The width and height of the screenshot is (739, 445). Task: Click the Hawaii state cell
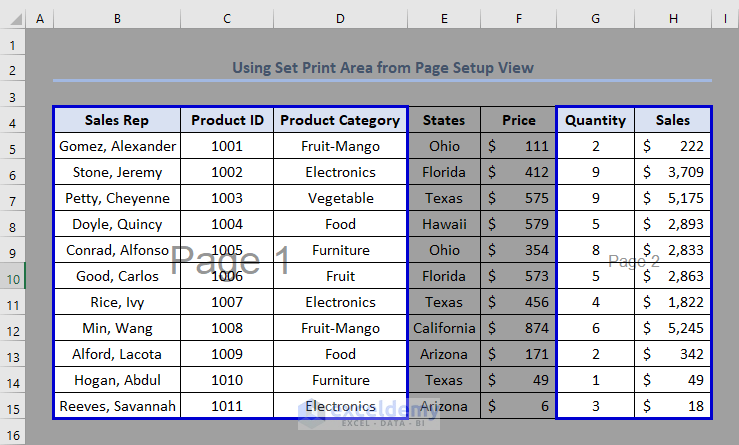(x=444, y=224)
